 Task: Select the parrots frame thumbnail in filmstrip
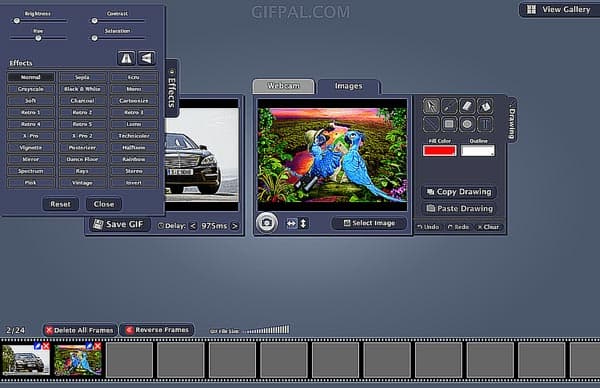[x=78, y=360]
